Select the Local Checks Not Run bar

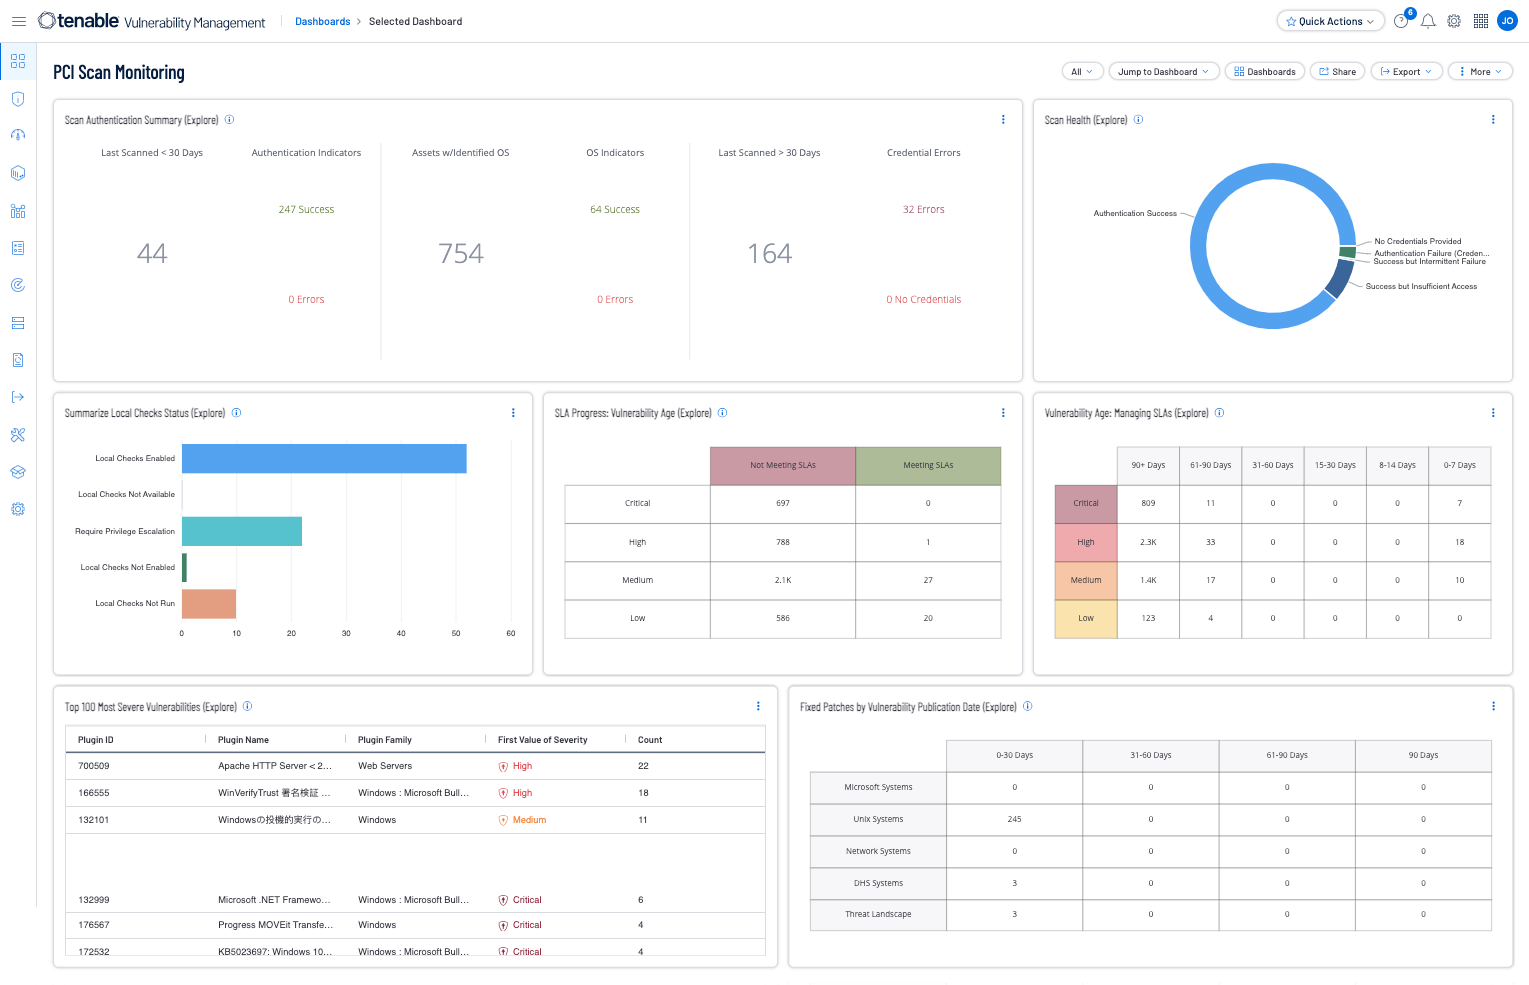(x=209, y=604)
